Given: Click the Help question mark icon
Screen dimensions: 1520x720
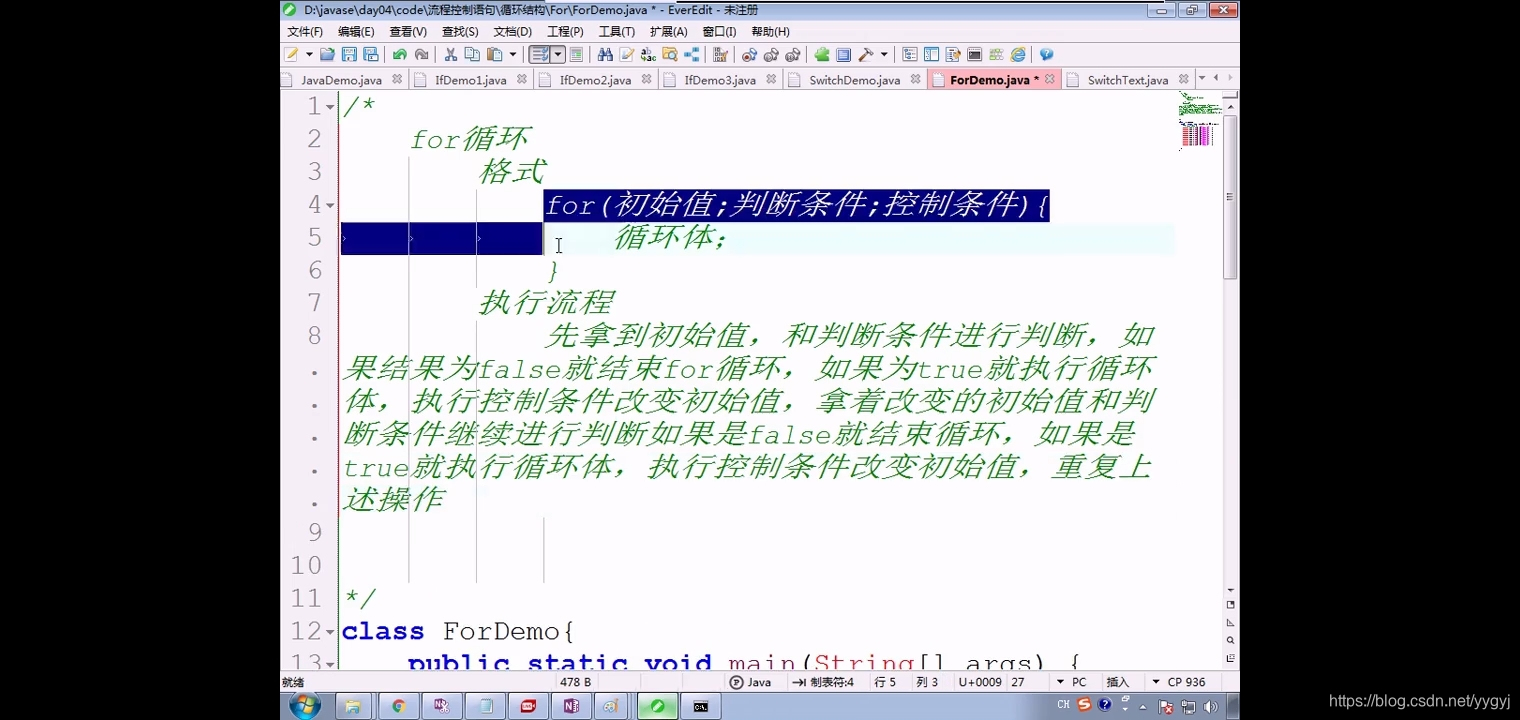Looking at the screenshot, I should coord(1046,55).
